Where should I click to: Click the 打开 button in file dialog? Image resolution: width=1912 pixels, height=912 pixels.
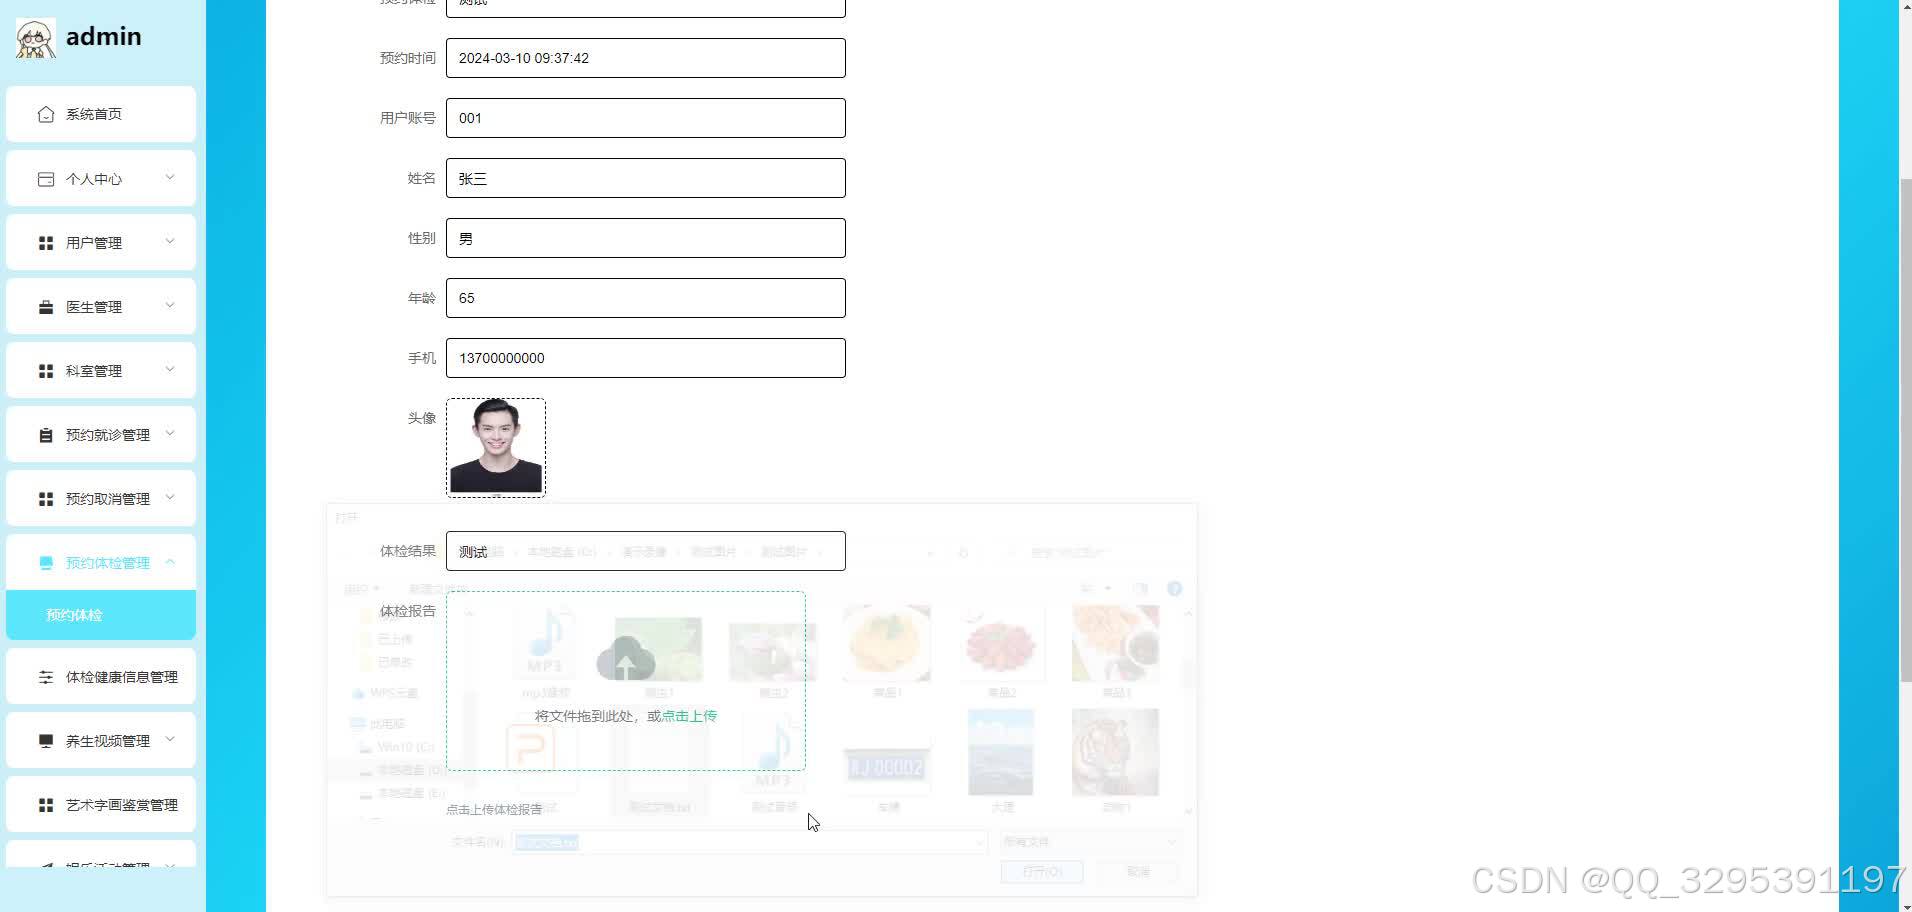pyautogui.click(x=1042, y=872)
